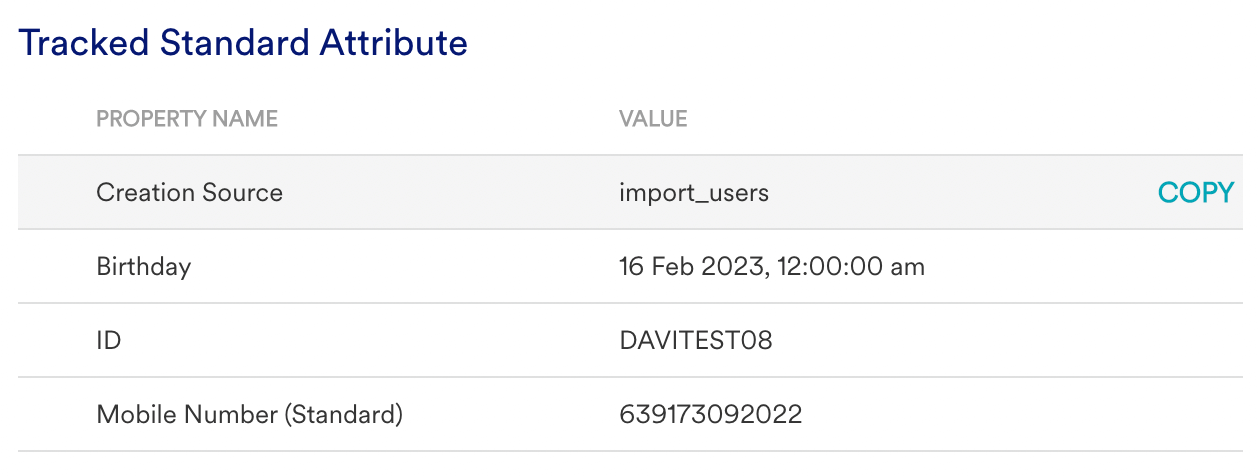Image resolution: width=1260 pixels, height=476 pixels.
Task: Select the PROPERTY NAME column header
Action: click(x=187, y=119)
